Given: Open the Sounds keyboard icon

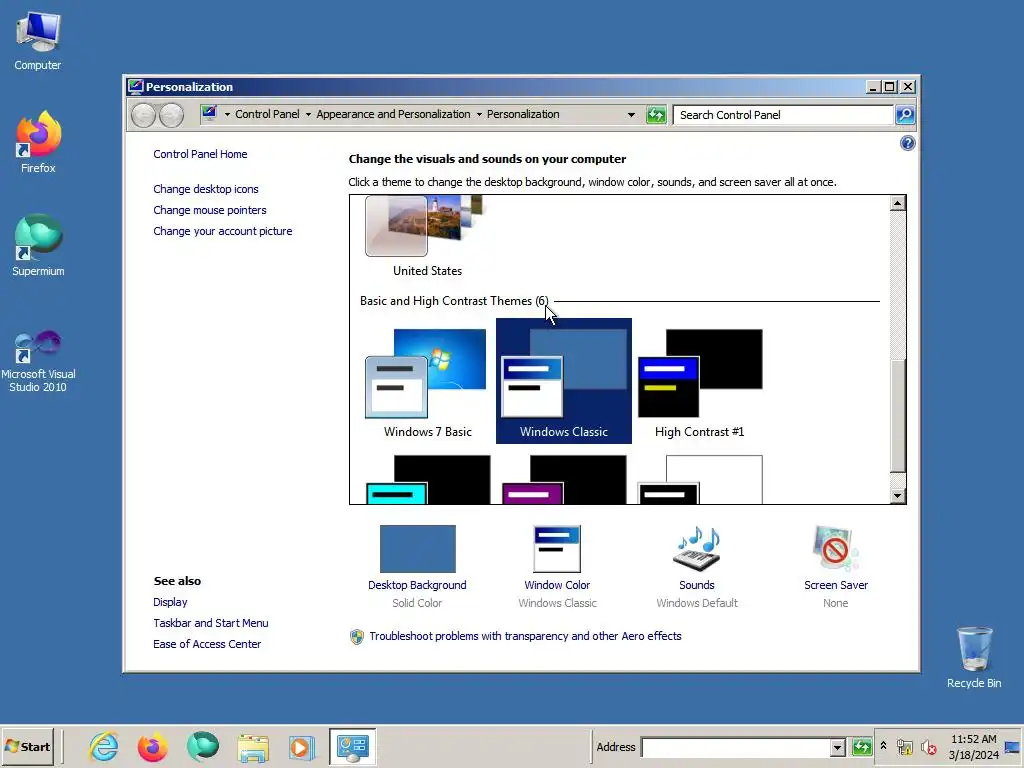Looking at the screenshot, I should 697,549.
